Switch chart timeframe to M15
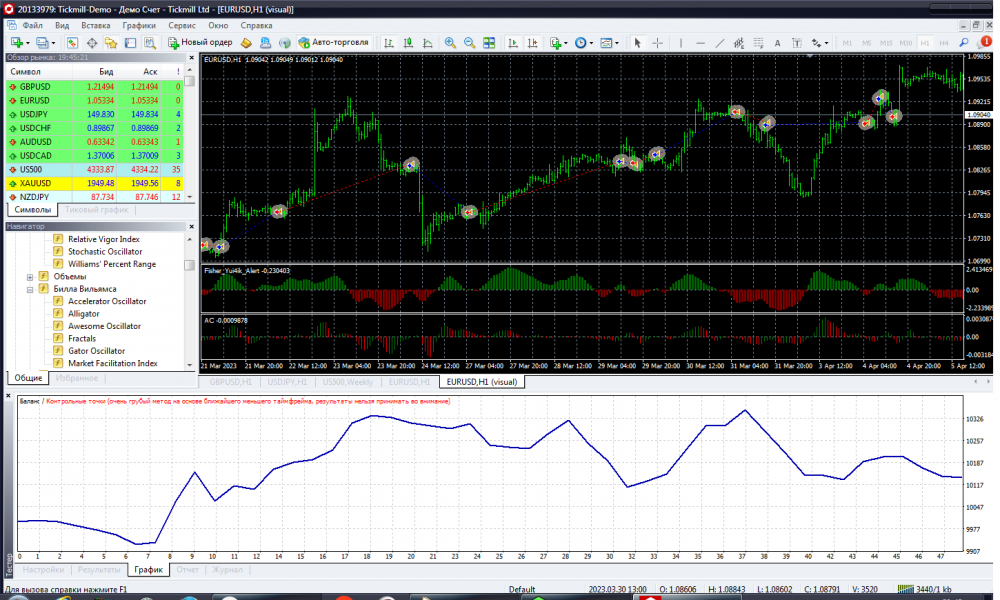1000x600 pixels. point(886,43)
